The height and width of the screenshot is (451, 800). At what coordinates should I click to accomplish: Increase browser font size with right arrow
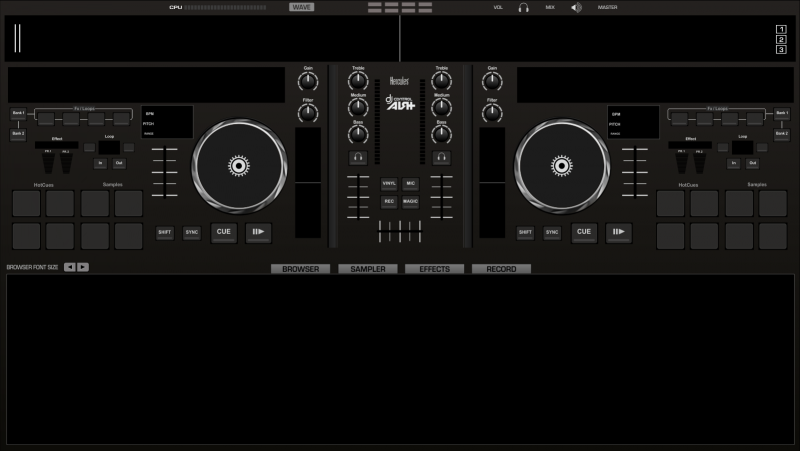point(83,267)
